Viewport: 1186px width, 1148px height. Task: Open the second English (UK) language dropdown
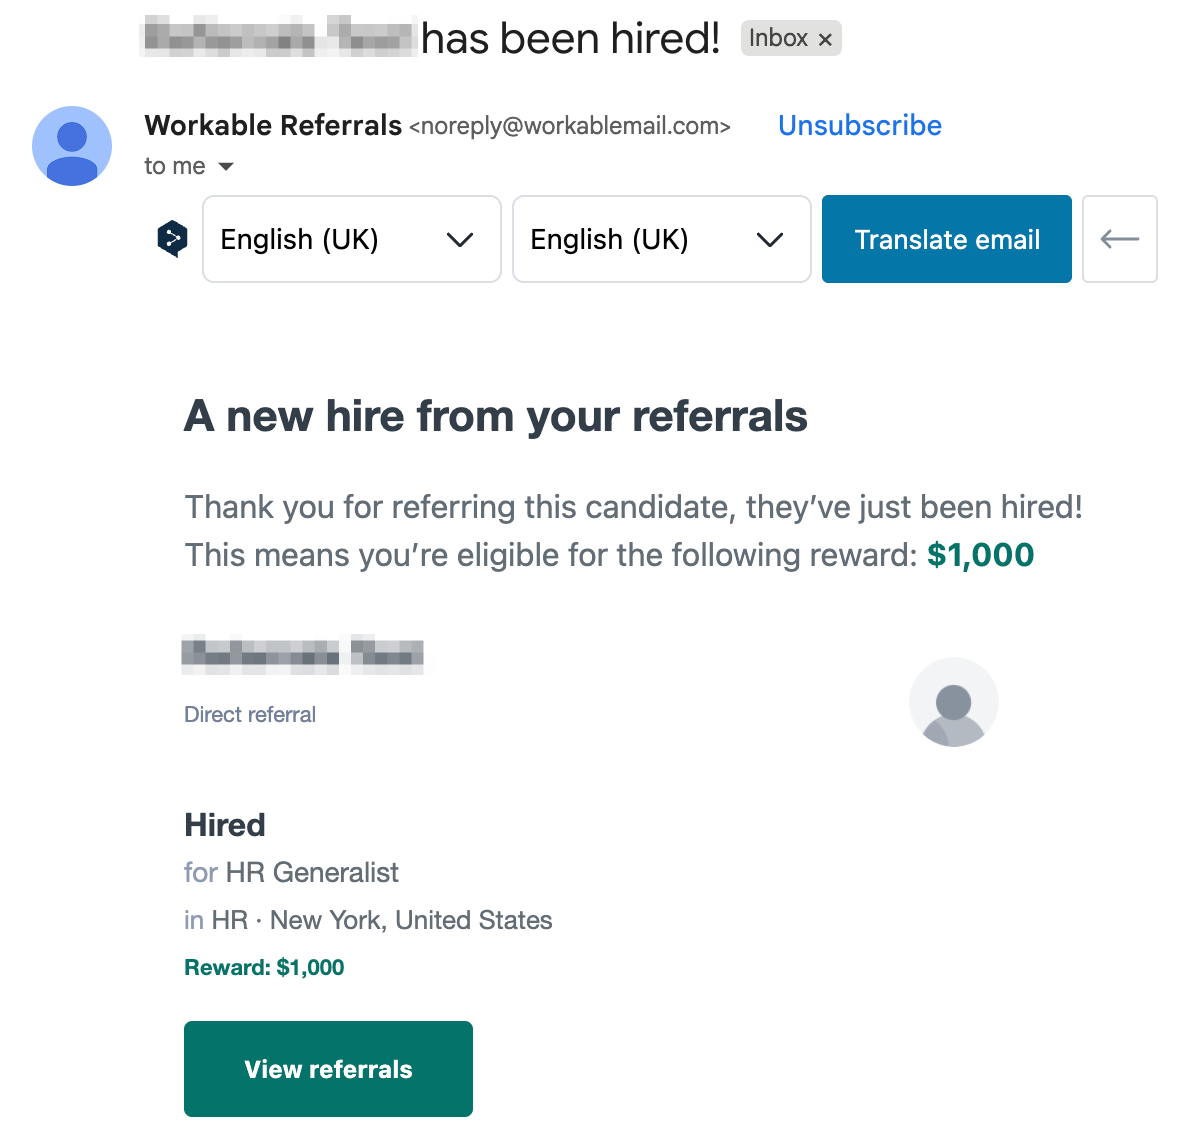(661, 239)
